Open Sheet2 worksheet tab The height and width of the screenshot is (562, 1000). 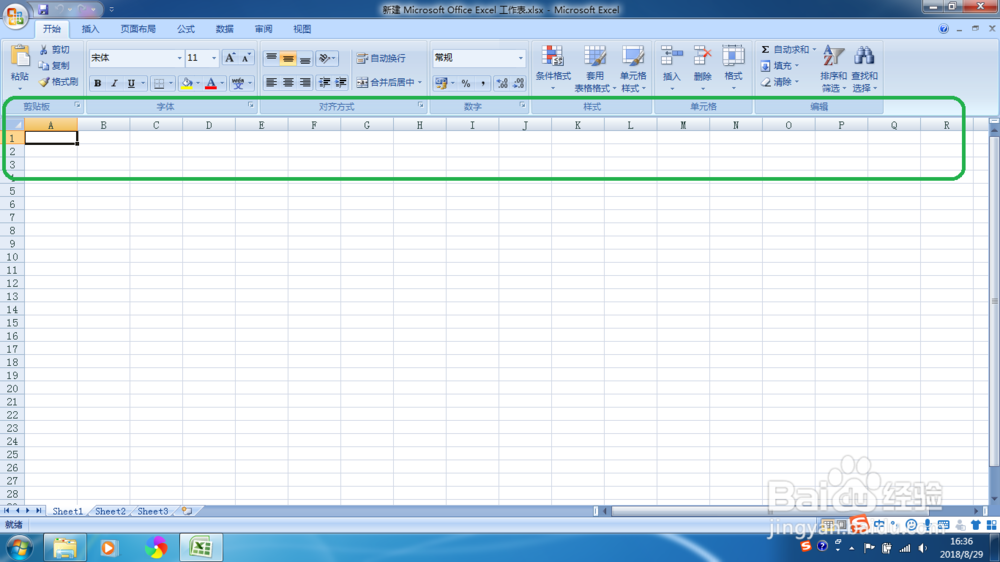click(x=110, y=511)
